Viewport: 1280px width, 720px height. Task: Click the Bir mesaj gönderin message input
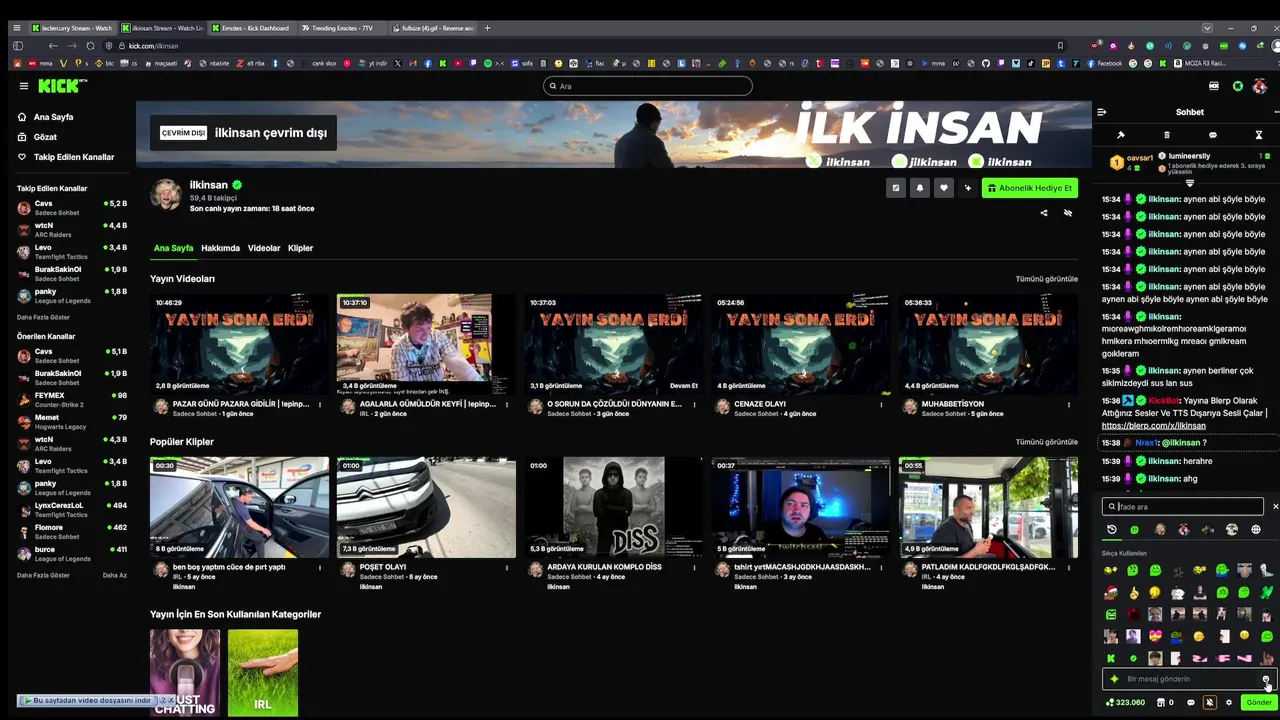(1190, 679)
